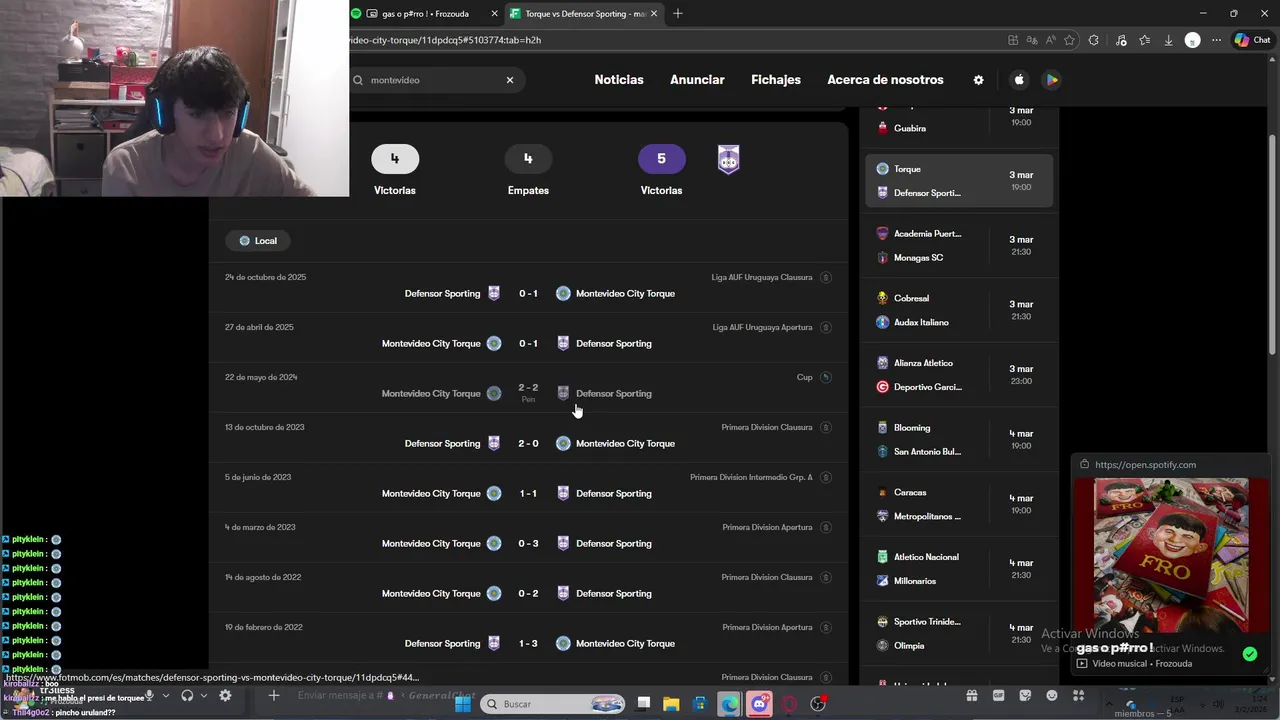
Task: Open Discord user settings gear
Action: click(225, 695)
